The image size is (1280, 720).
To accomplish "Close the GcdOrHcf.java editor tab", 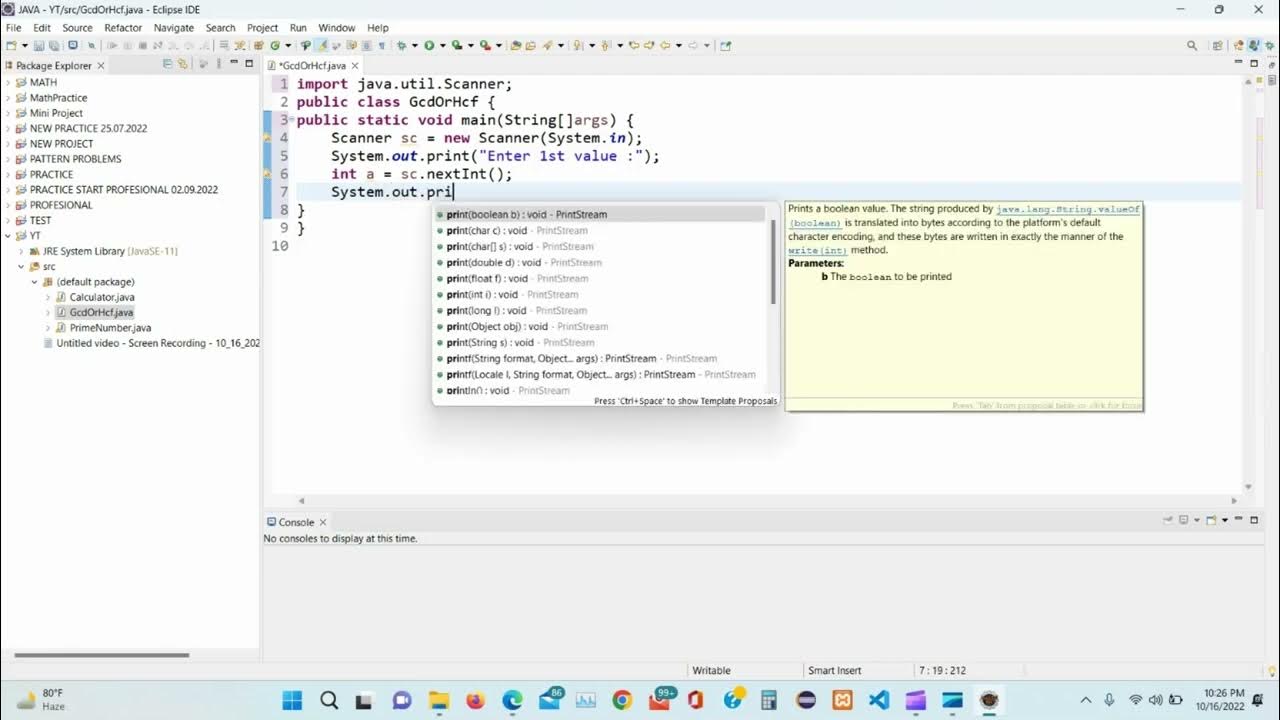I will [353, 65].
